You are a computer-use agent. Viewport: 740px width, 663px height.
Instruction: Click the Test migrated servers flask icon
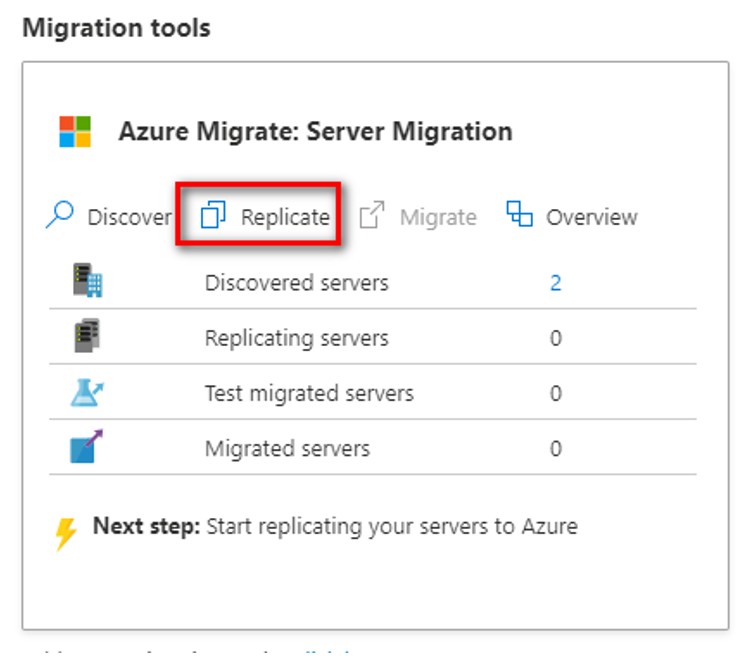point(87,393)
